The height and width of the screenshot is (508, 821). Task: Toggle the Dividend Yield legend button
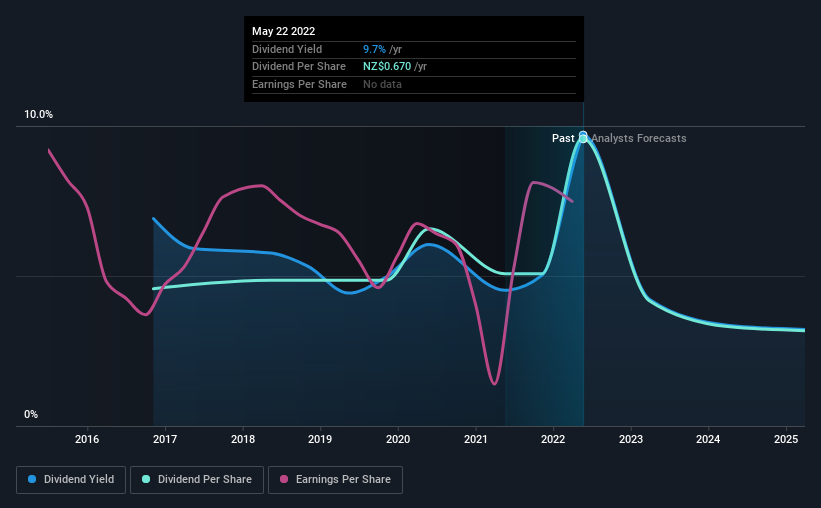(x=71, y=479)
